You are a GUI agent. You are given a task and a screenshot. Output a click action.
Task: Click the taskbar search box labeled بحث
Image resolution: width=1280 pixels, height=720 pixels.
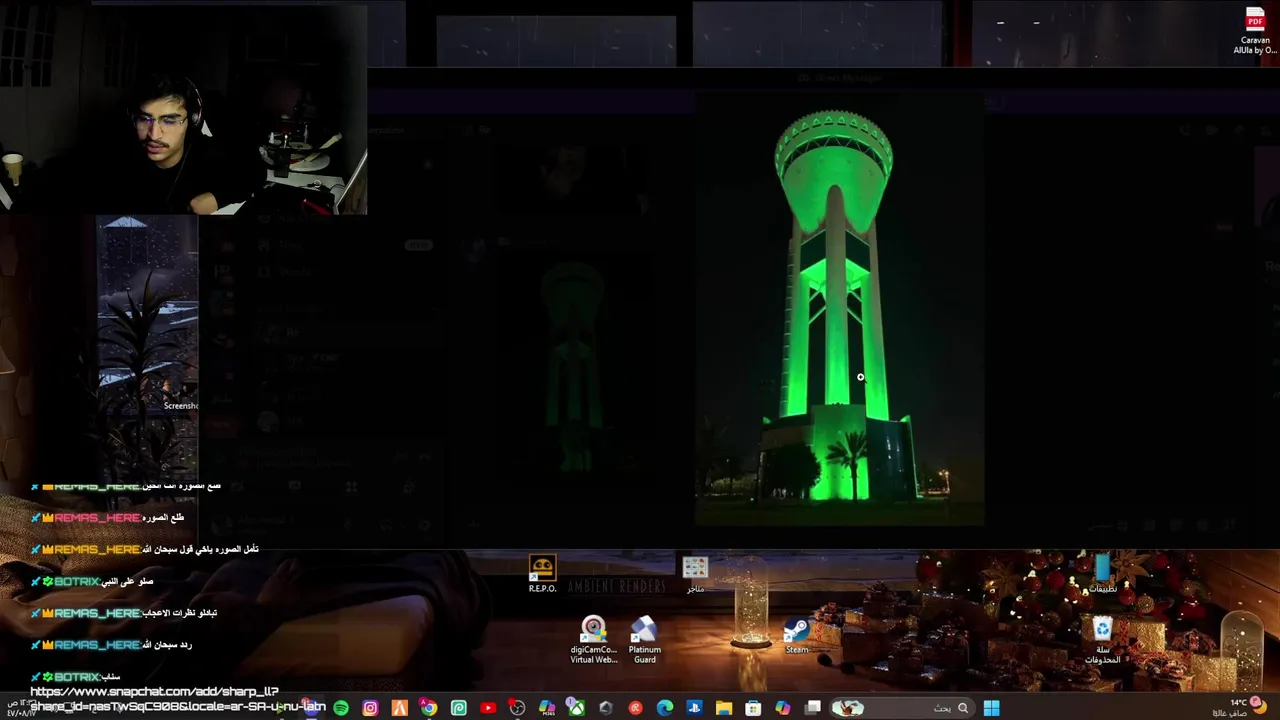coord(903,708)
